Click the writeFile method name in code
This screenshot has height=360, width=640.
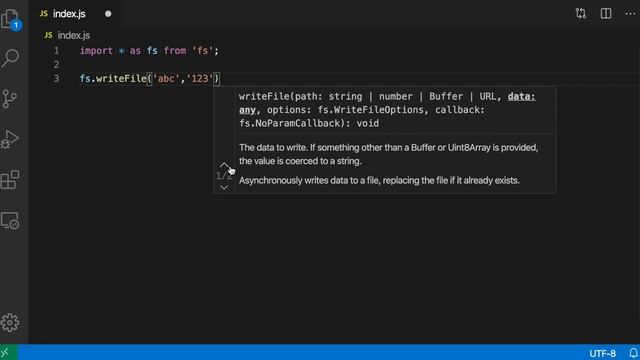pyautogui.click(x=121, y=78)
